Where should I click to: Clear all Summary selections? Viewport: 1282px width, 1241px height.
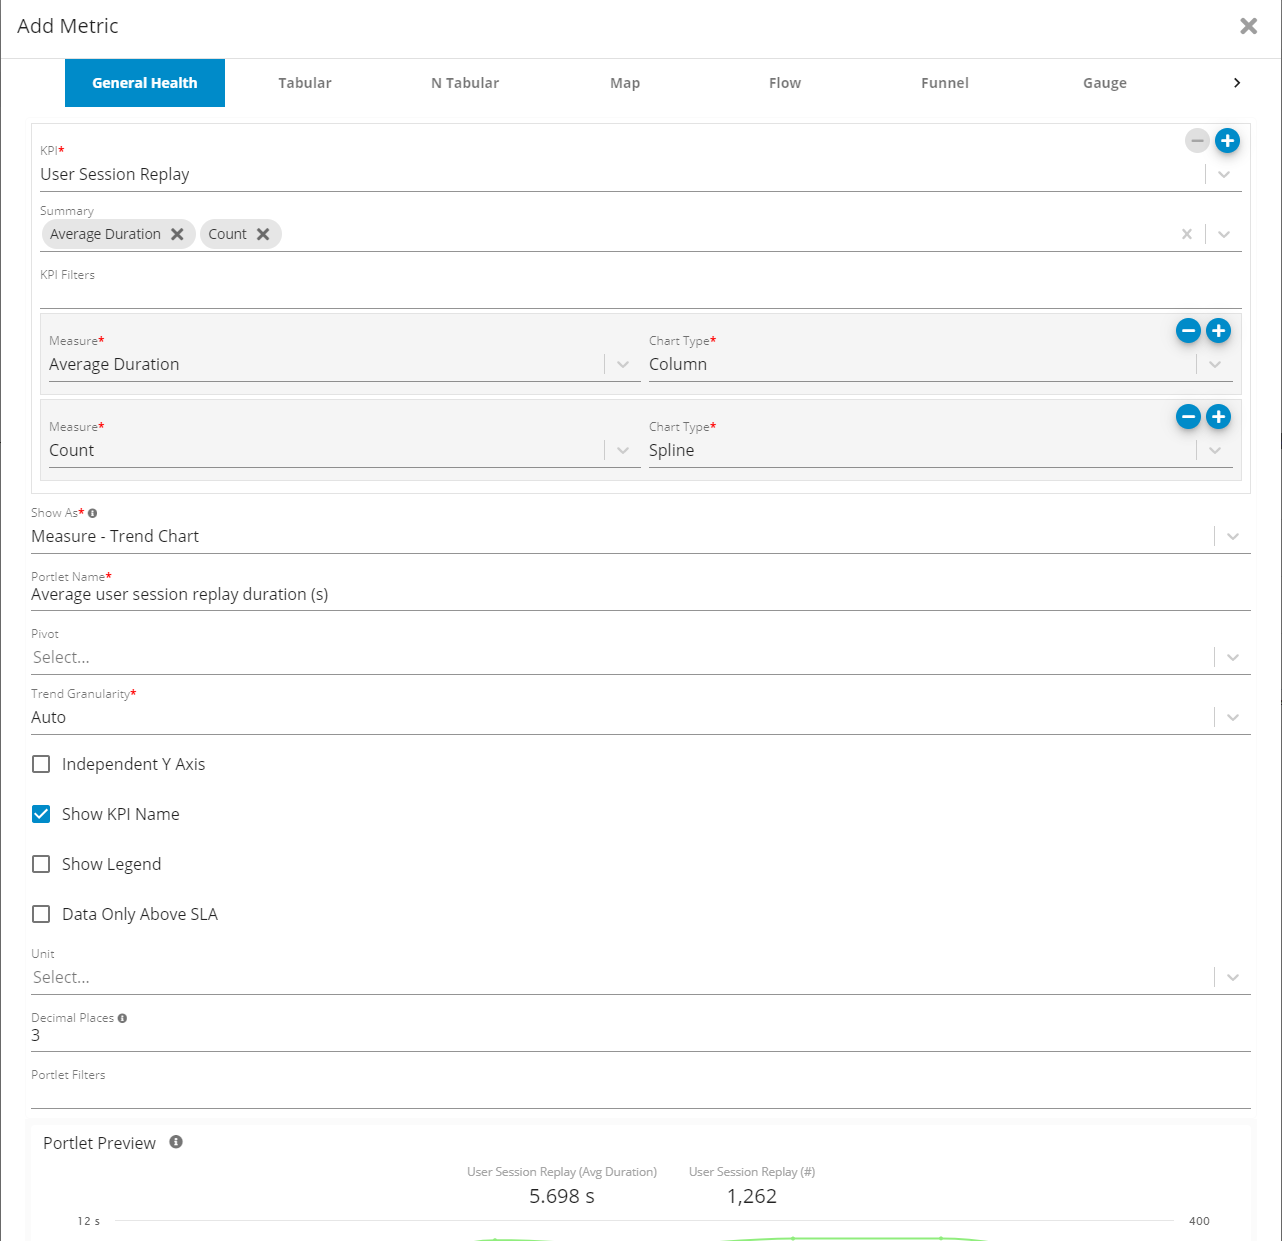coord(1187,234)
